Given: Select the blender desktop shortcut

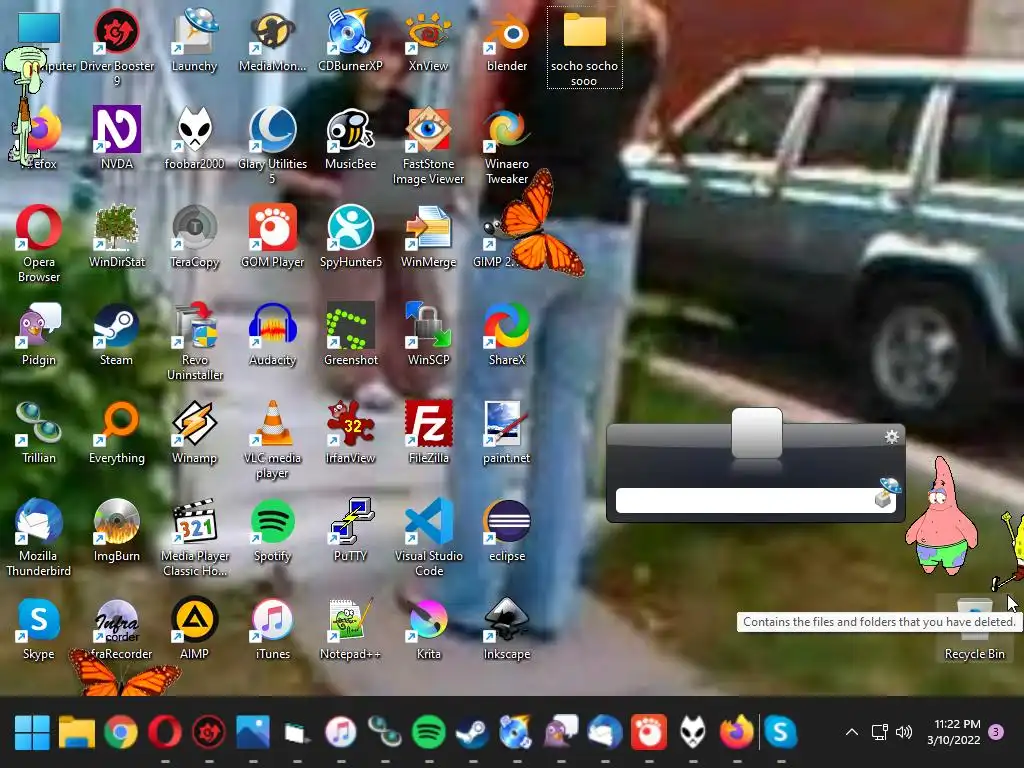Looking at the screenshot, I should (507, 40).
